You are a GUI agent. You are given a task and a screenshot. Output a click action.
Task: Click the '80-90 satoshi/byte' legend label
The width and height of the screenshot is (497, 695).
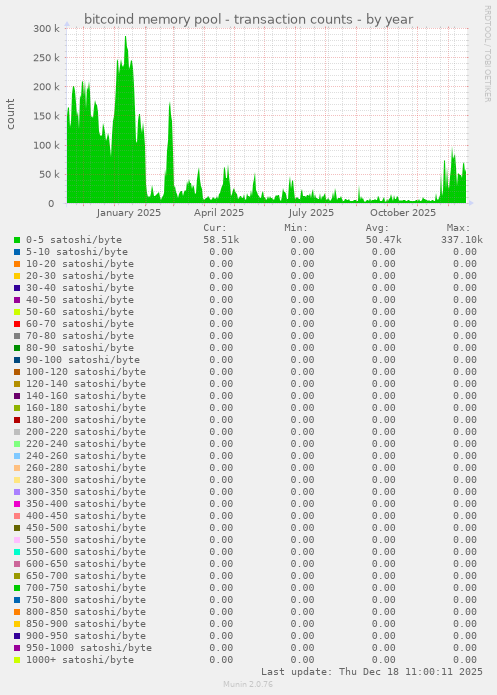coord(80,348)
